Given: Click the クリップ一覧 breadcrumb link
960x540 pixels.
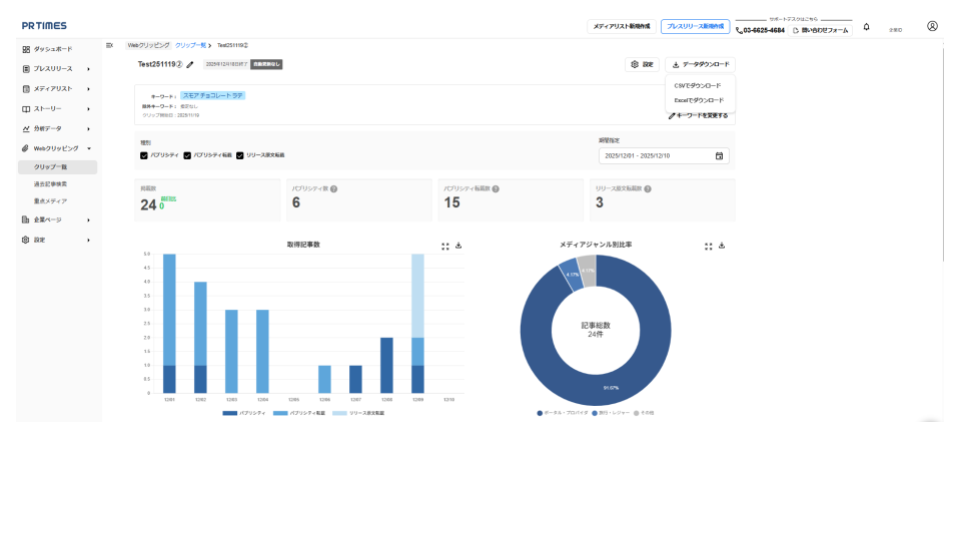Looking at the screenshot, I should coord(190,45).
